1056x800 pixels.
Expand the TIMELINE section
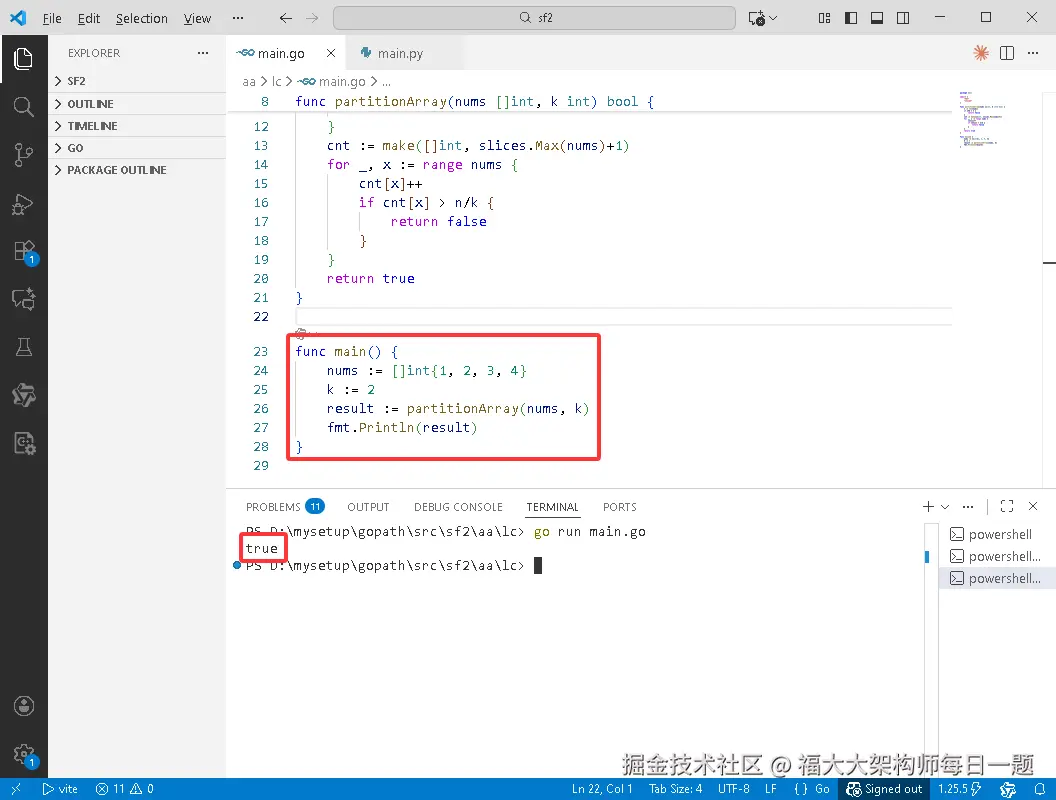click(x=137, y=126)
